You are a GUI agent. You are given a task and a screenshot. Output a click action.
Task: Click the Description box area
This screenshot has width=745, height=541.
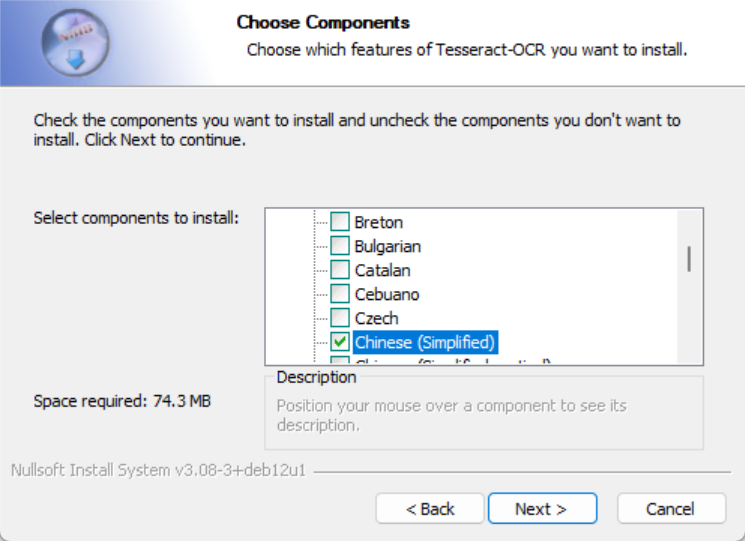pyautogui.click(x=484, y=415)
